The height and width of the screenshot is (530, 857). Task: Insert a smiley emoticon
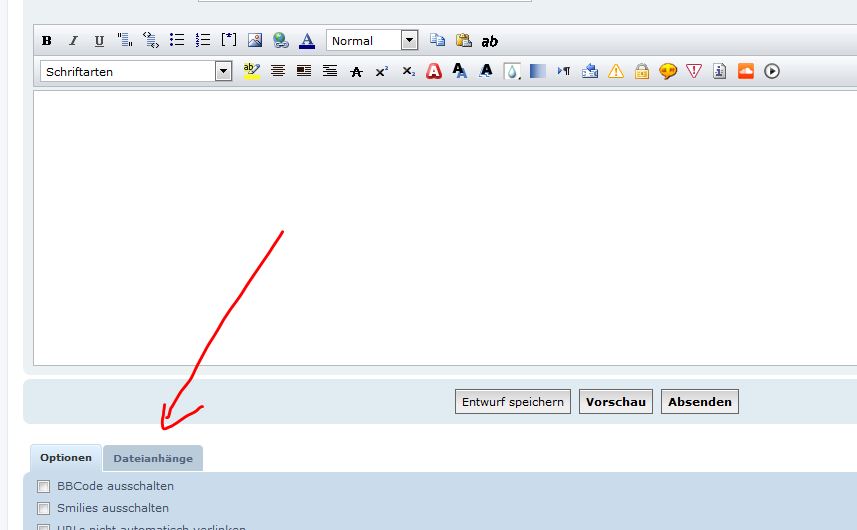pos(668,71)
